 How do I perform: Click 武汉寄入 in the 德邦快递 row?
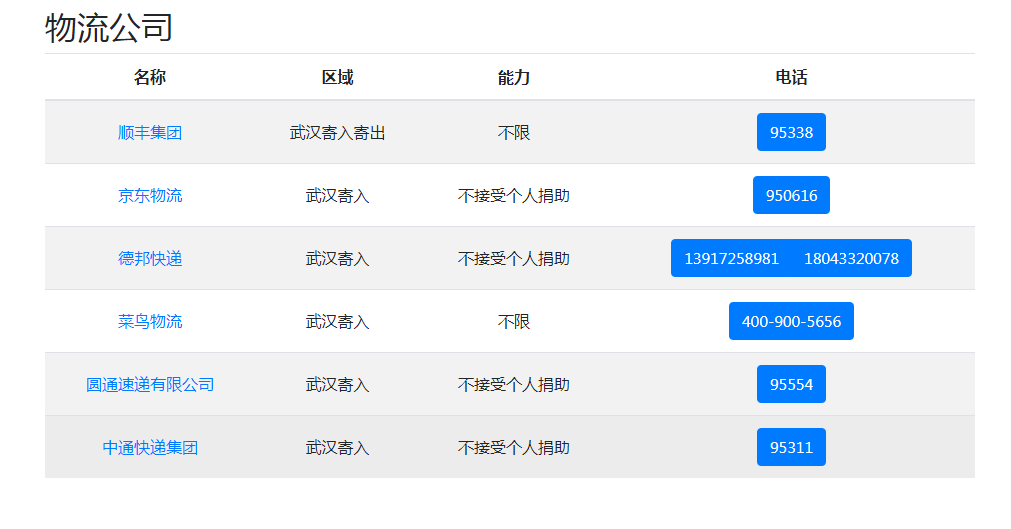click(x=337, y=259)
